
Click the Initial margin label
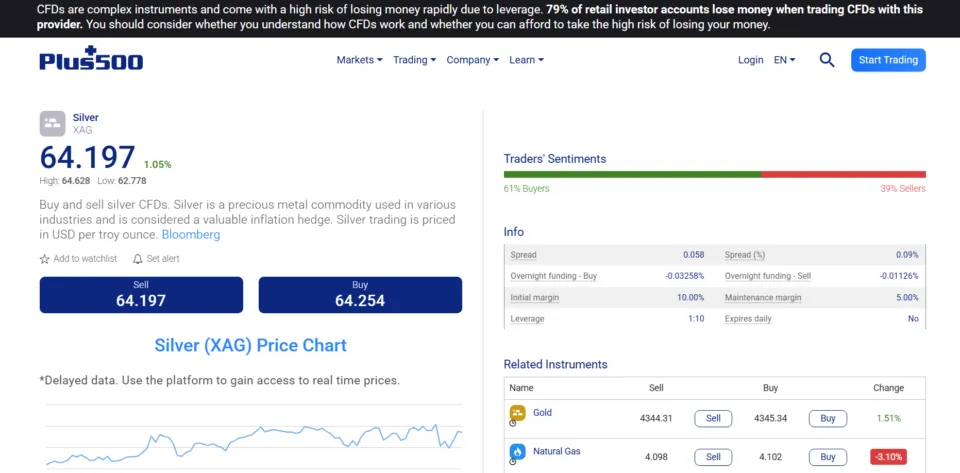coord(534,297)
